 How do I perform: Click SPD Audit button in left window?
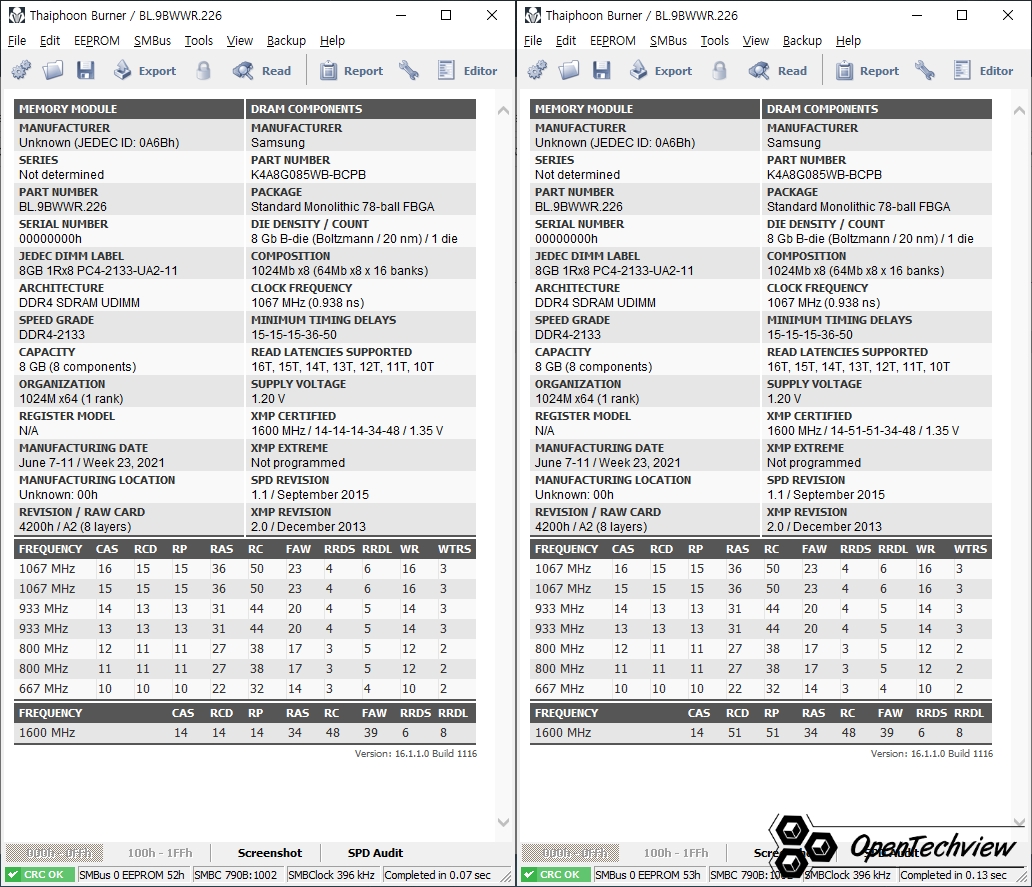[375, 853]
